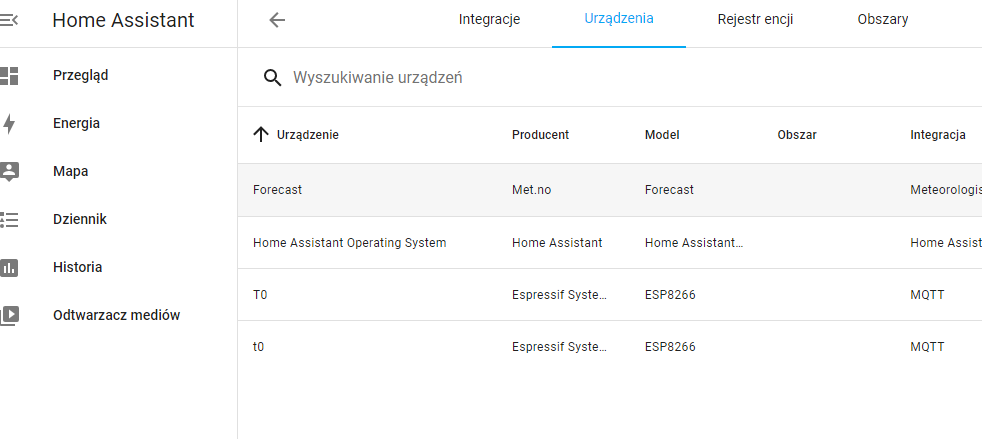Image resolution: width=982 pixels, height=439 pixels.
Task: Click the Przegląd dashboard icon
Action: (9, 76)
